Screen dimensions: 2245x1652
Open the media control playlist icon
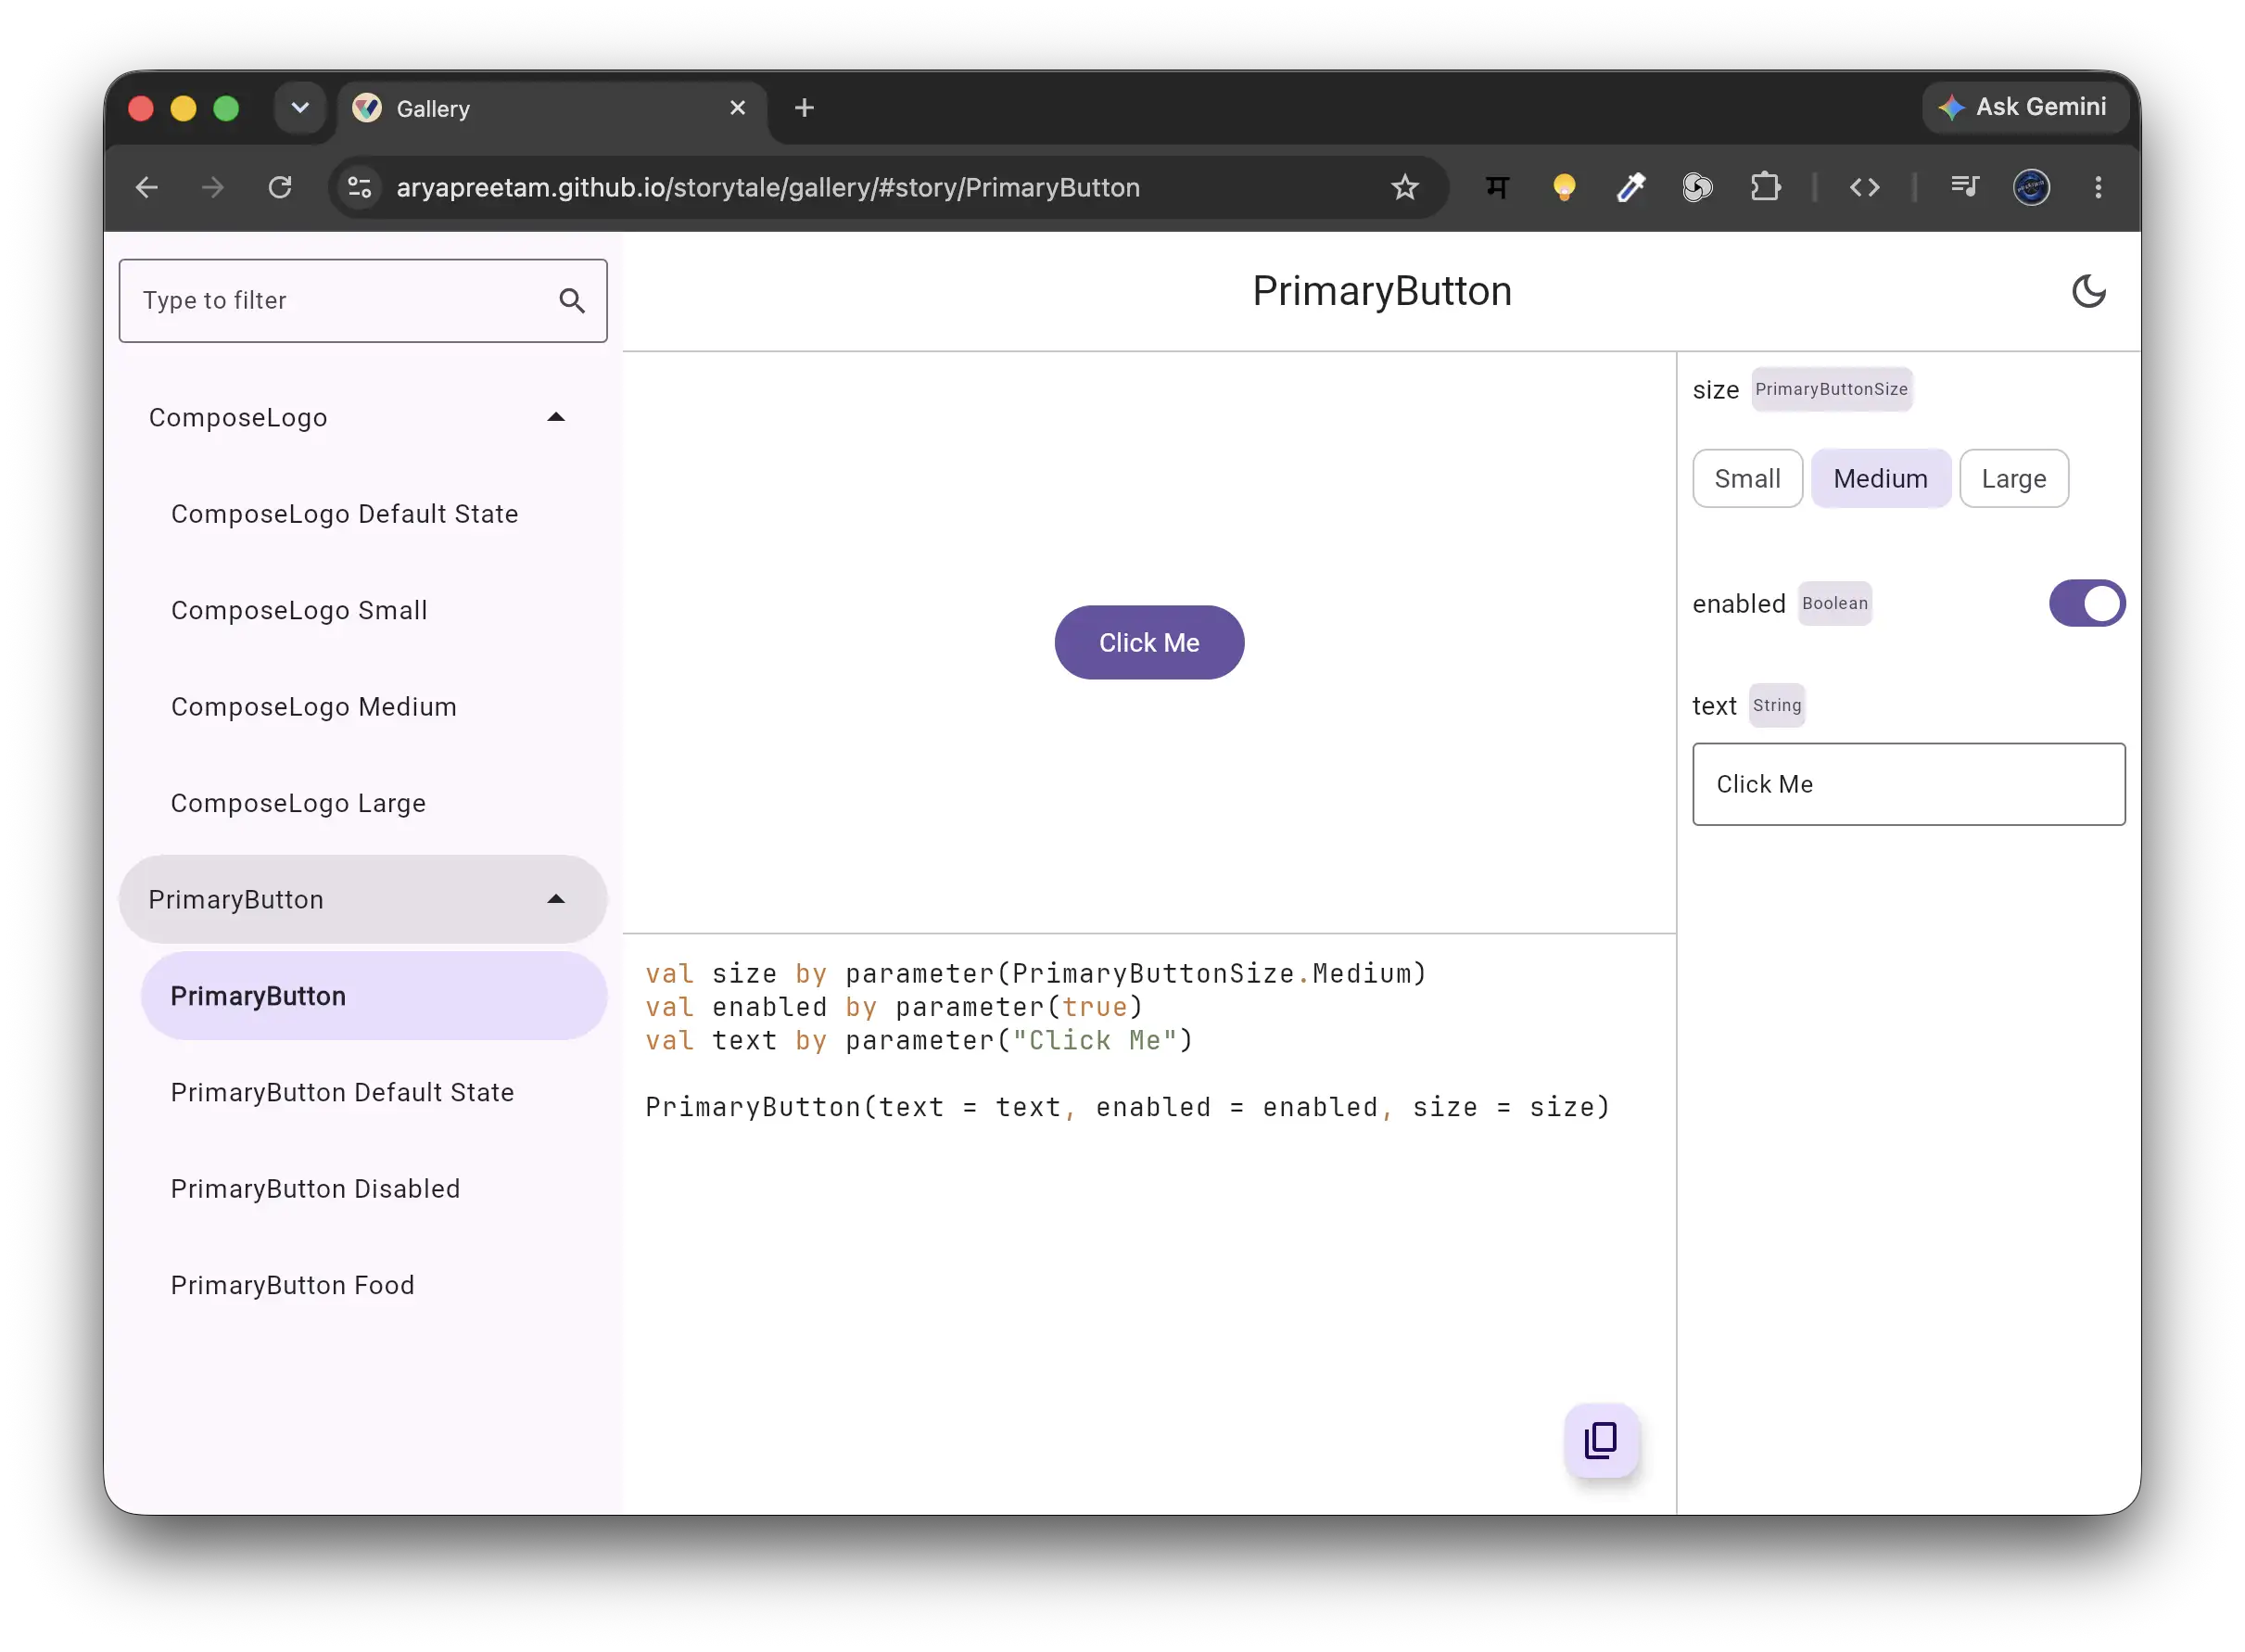pyautogui.click(x=1964, y=186)
